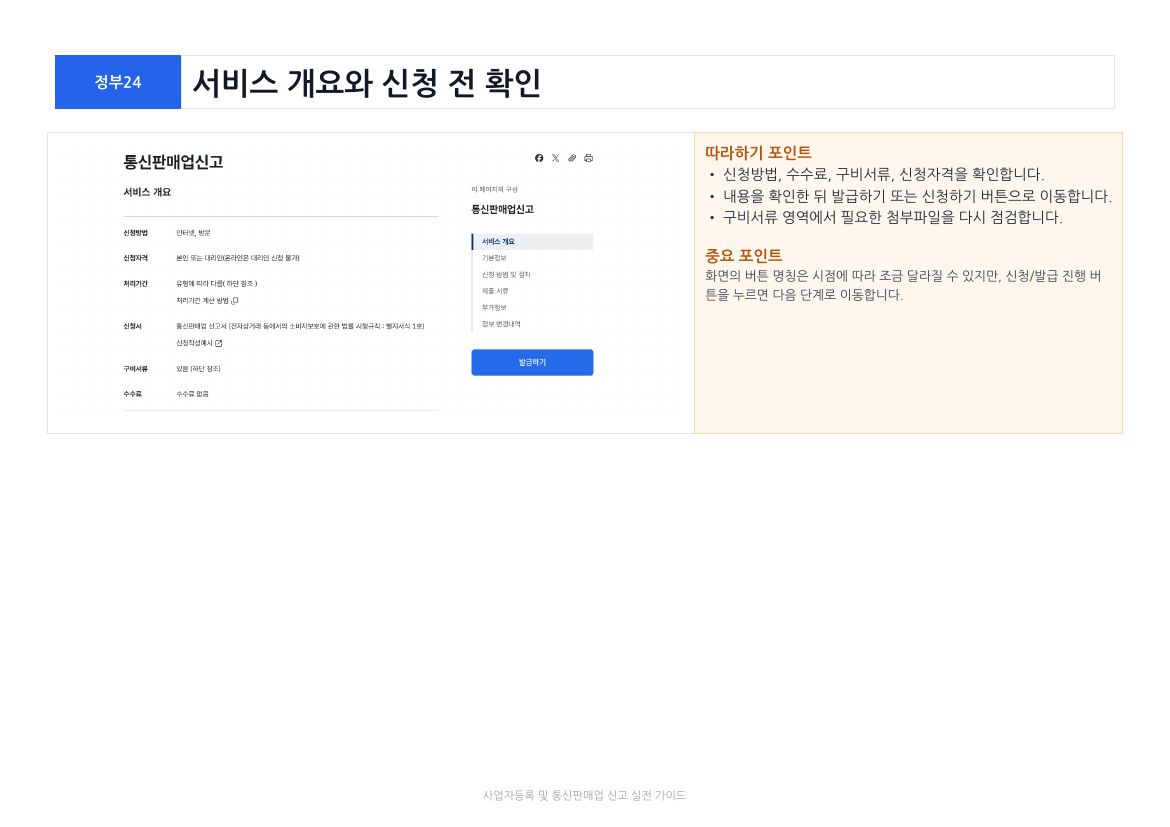Click the 구비서류 row label

(x=136, y=369)
